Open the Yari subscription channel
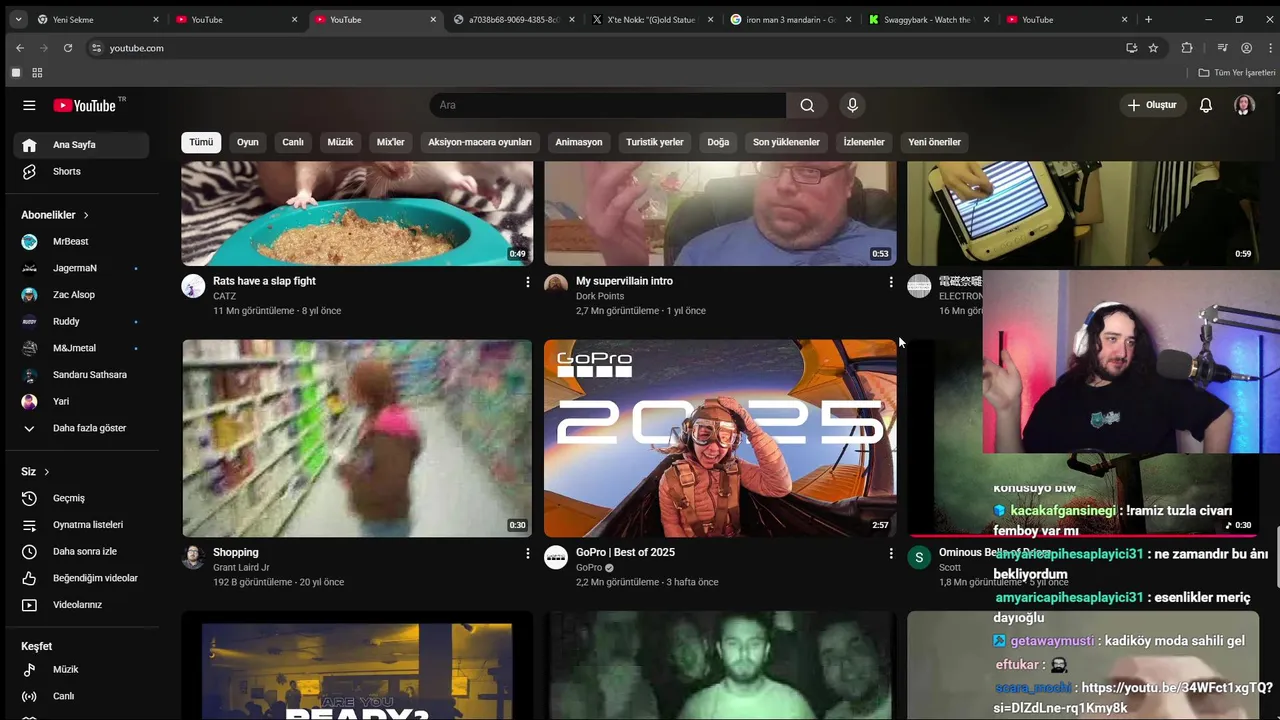This screenshot has height=720, width=1280. point(81,401)
